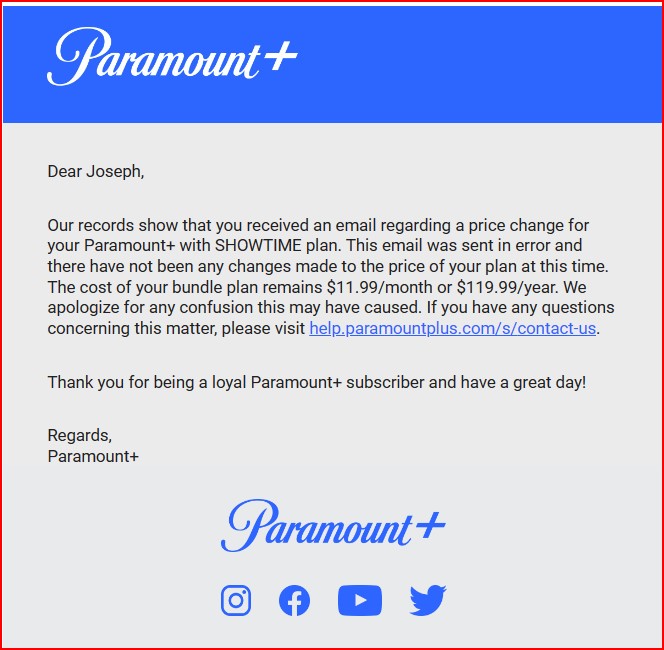
Task: Click the blue Paramount+ footer logo
Action: (x=333, y=526)
